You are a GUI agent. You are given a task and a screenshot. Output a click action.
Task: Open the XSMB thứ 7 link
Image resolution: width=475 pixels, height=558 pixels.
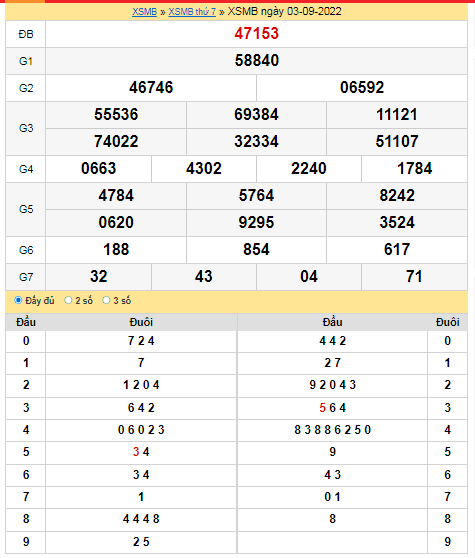[192, 12]
